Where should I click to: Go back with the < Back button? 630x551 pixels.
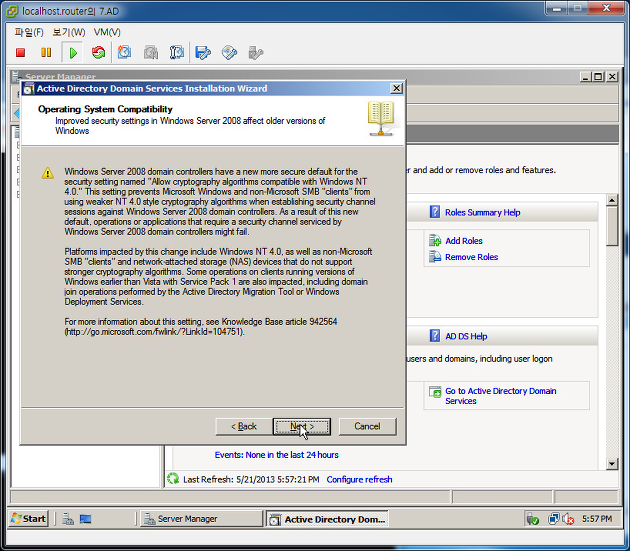point(243,426)
